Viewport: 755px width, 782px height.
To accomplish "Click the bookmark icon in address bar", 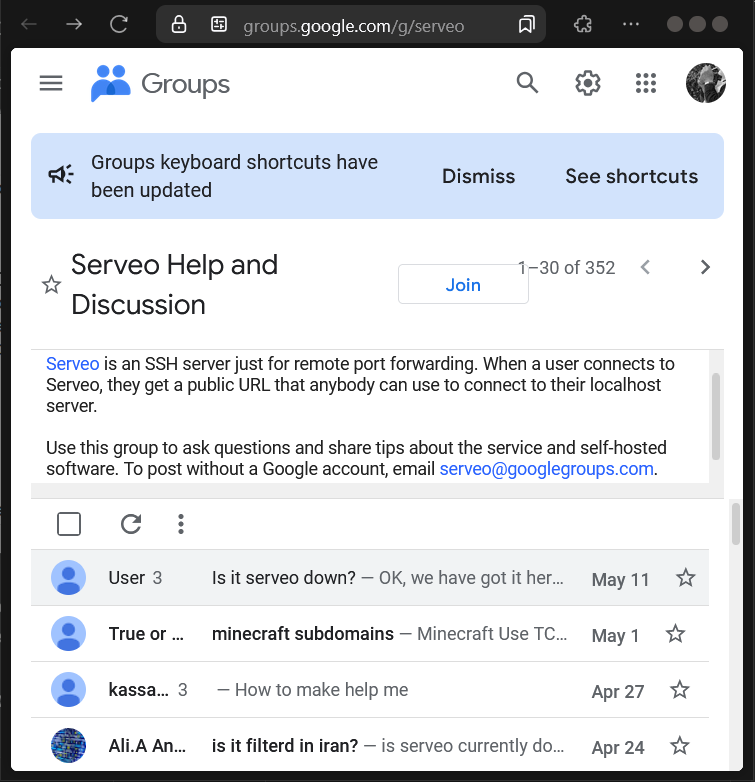I will click(x=527, y=24).
